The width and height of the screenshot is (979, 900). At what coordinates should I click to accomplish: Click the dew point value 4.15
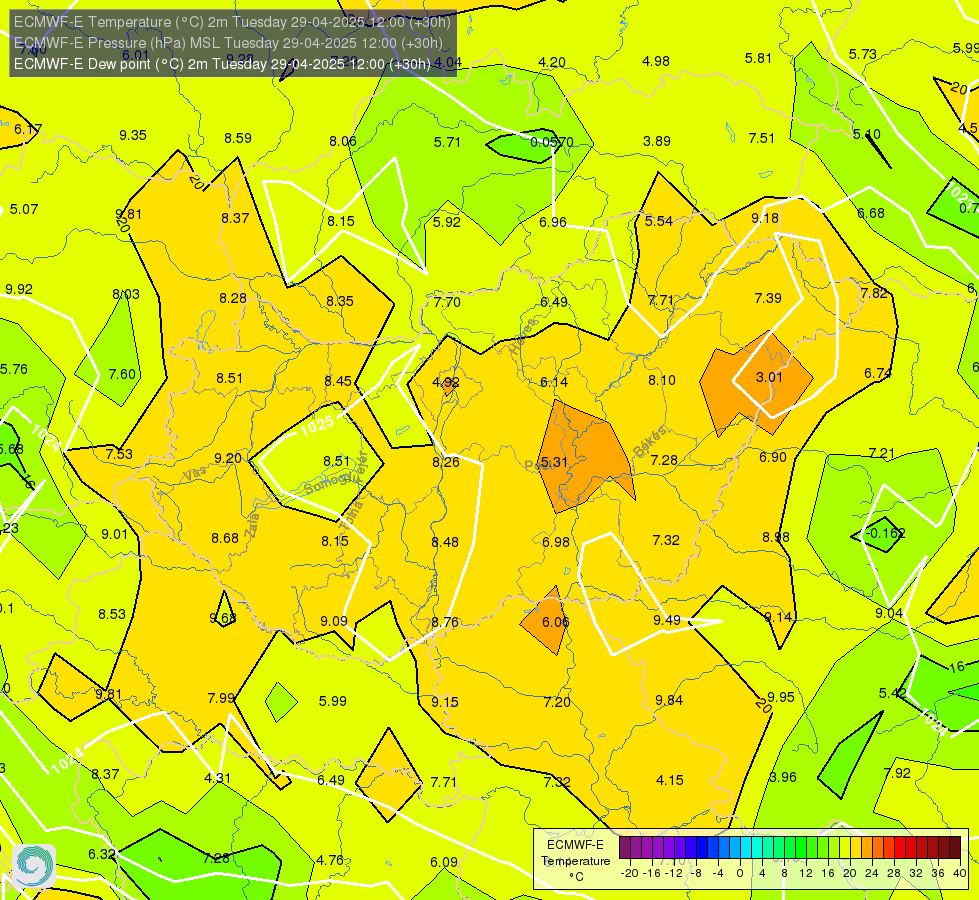670,780
